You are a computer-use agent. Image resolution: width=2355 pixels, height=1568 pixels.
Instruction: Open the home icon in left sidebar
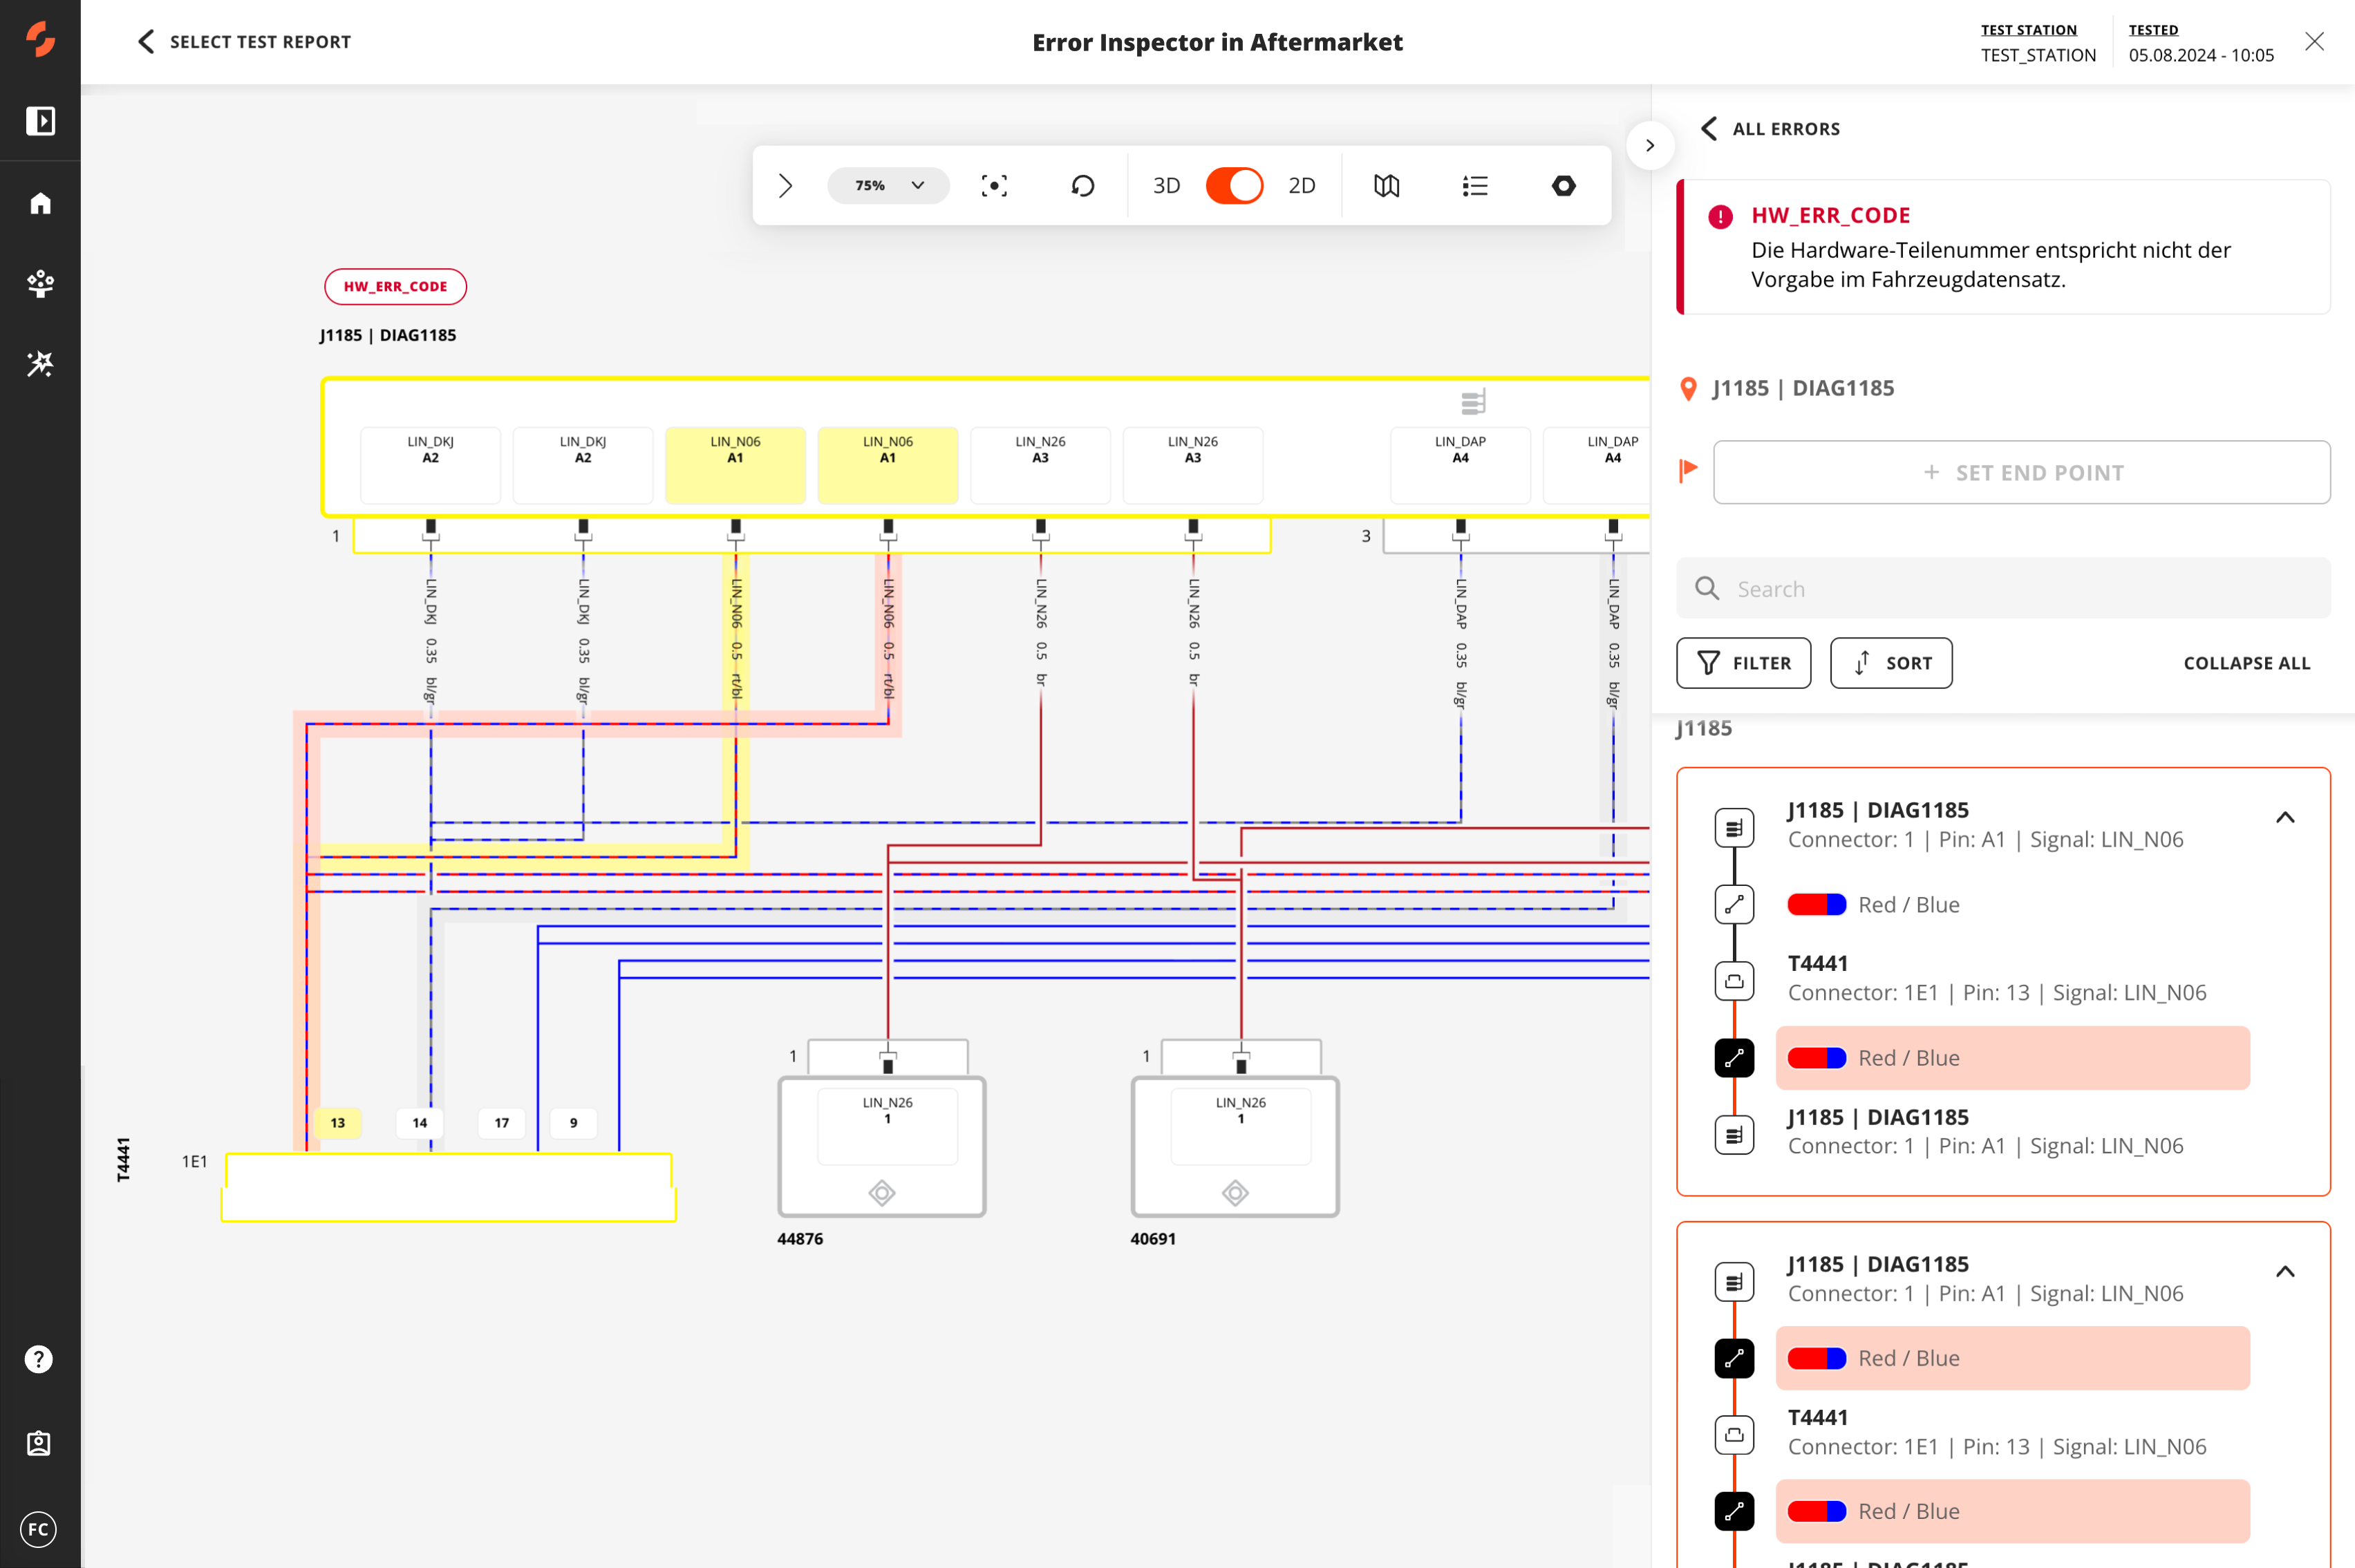[40, 203]
